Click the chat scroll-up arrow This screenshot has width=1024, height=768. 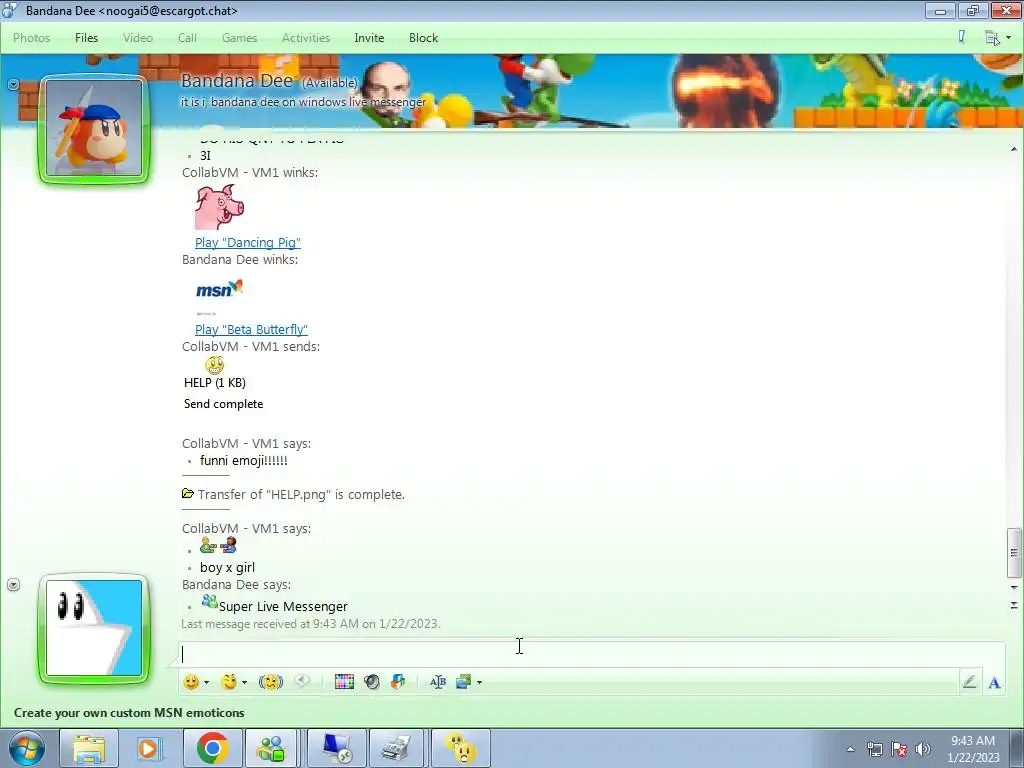point(1014,150)
